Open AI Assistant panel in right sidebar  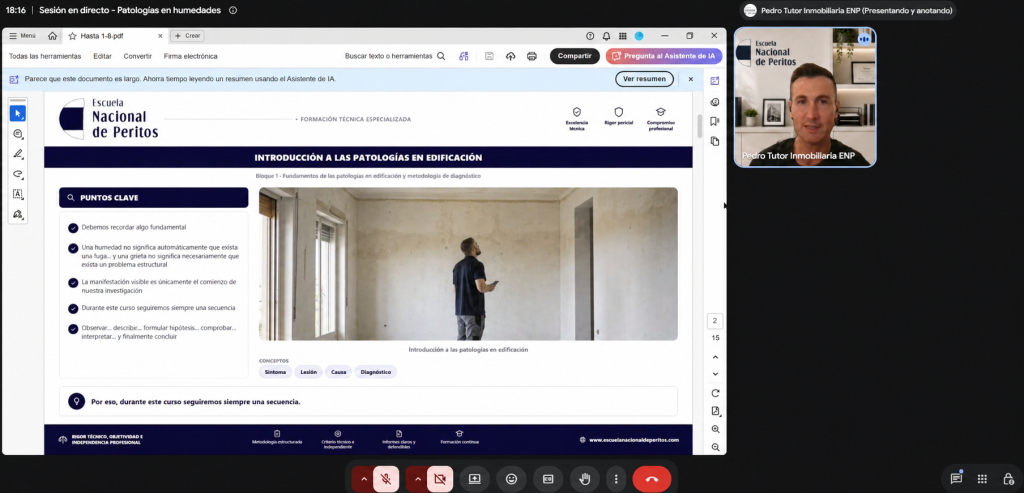point(715,81)
